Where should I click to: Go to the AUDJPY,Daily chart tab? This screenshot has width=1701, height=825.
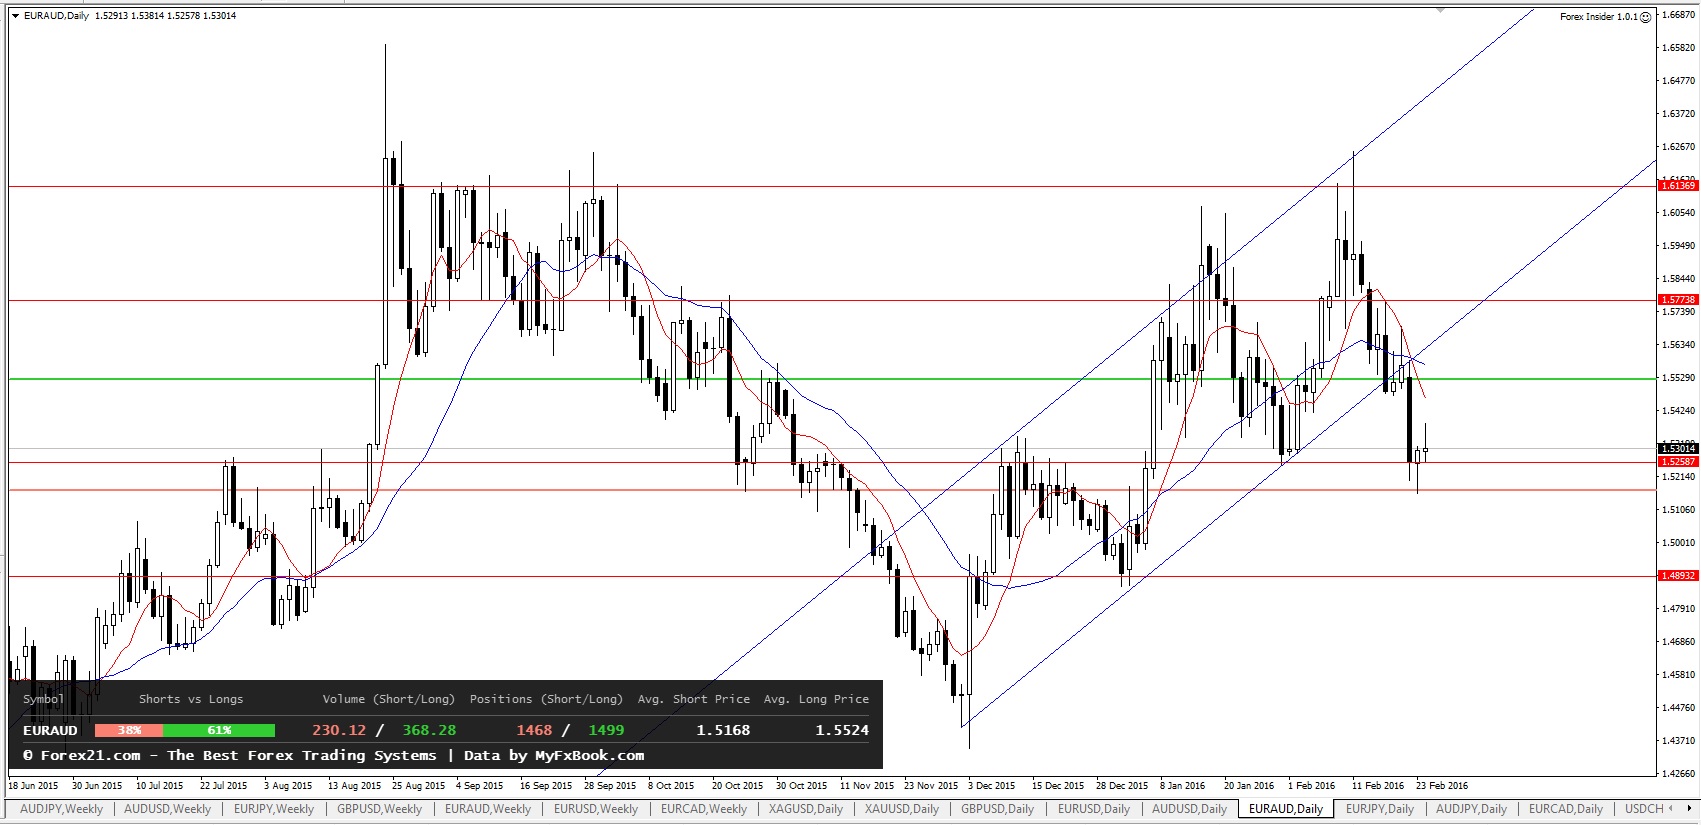1471,809
